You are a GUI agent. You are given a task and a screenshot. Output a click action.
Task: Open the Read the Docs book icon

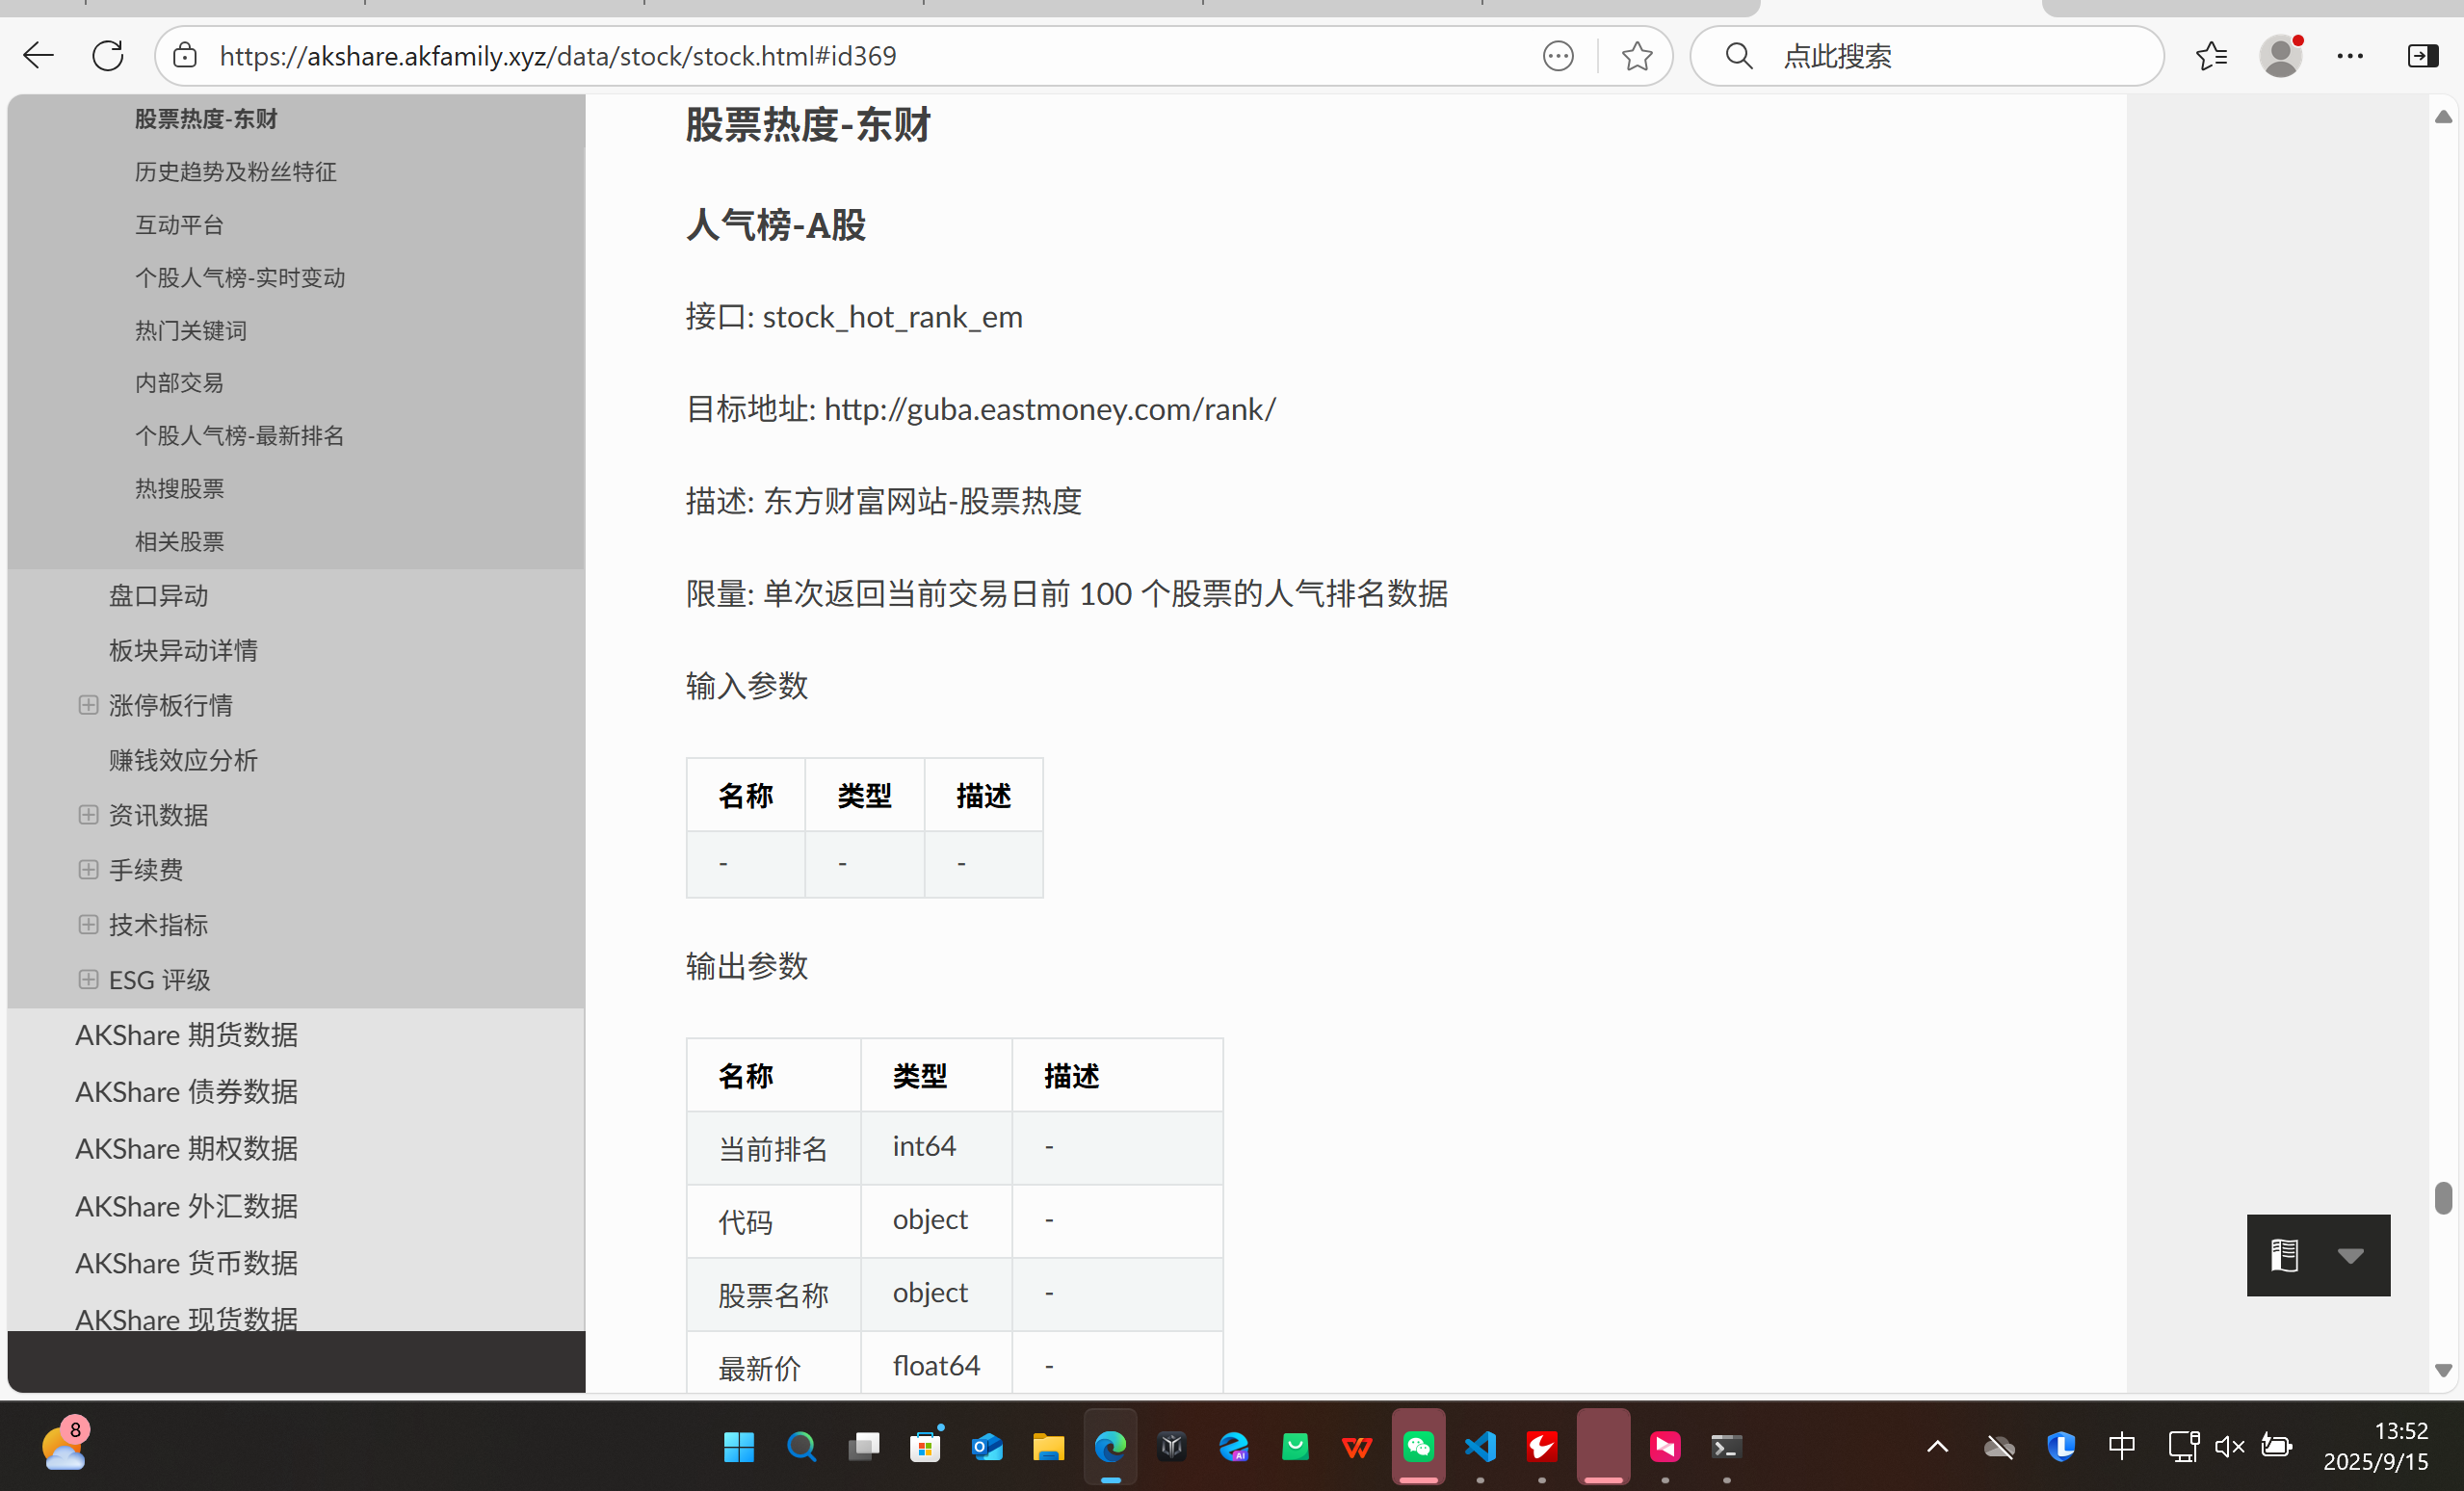click(2284, 1254)
